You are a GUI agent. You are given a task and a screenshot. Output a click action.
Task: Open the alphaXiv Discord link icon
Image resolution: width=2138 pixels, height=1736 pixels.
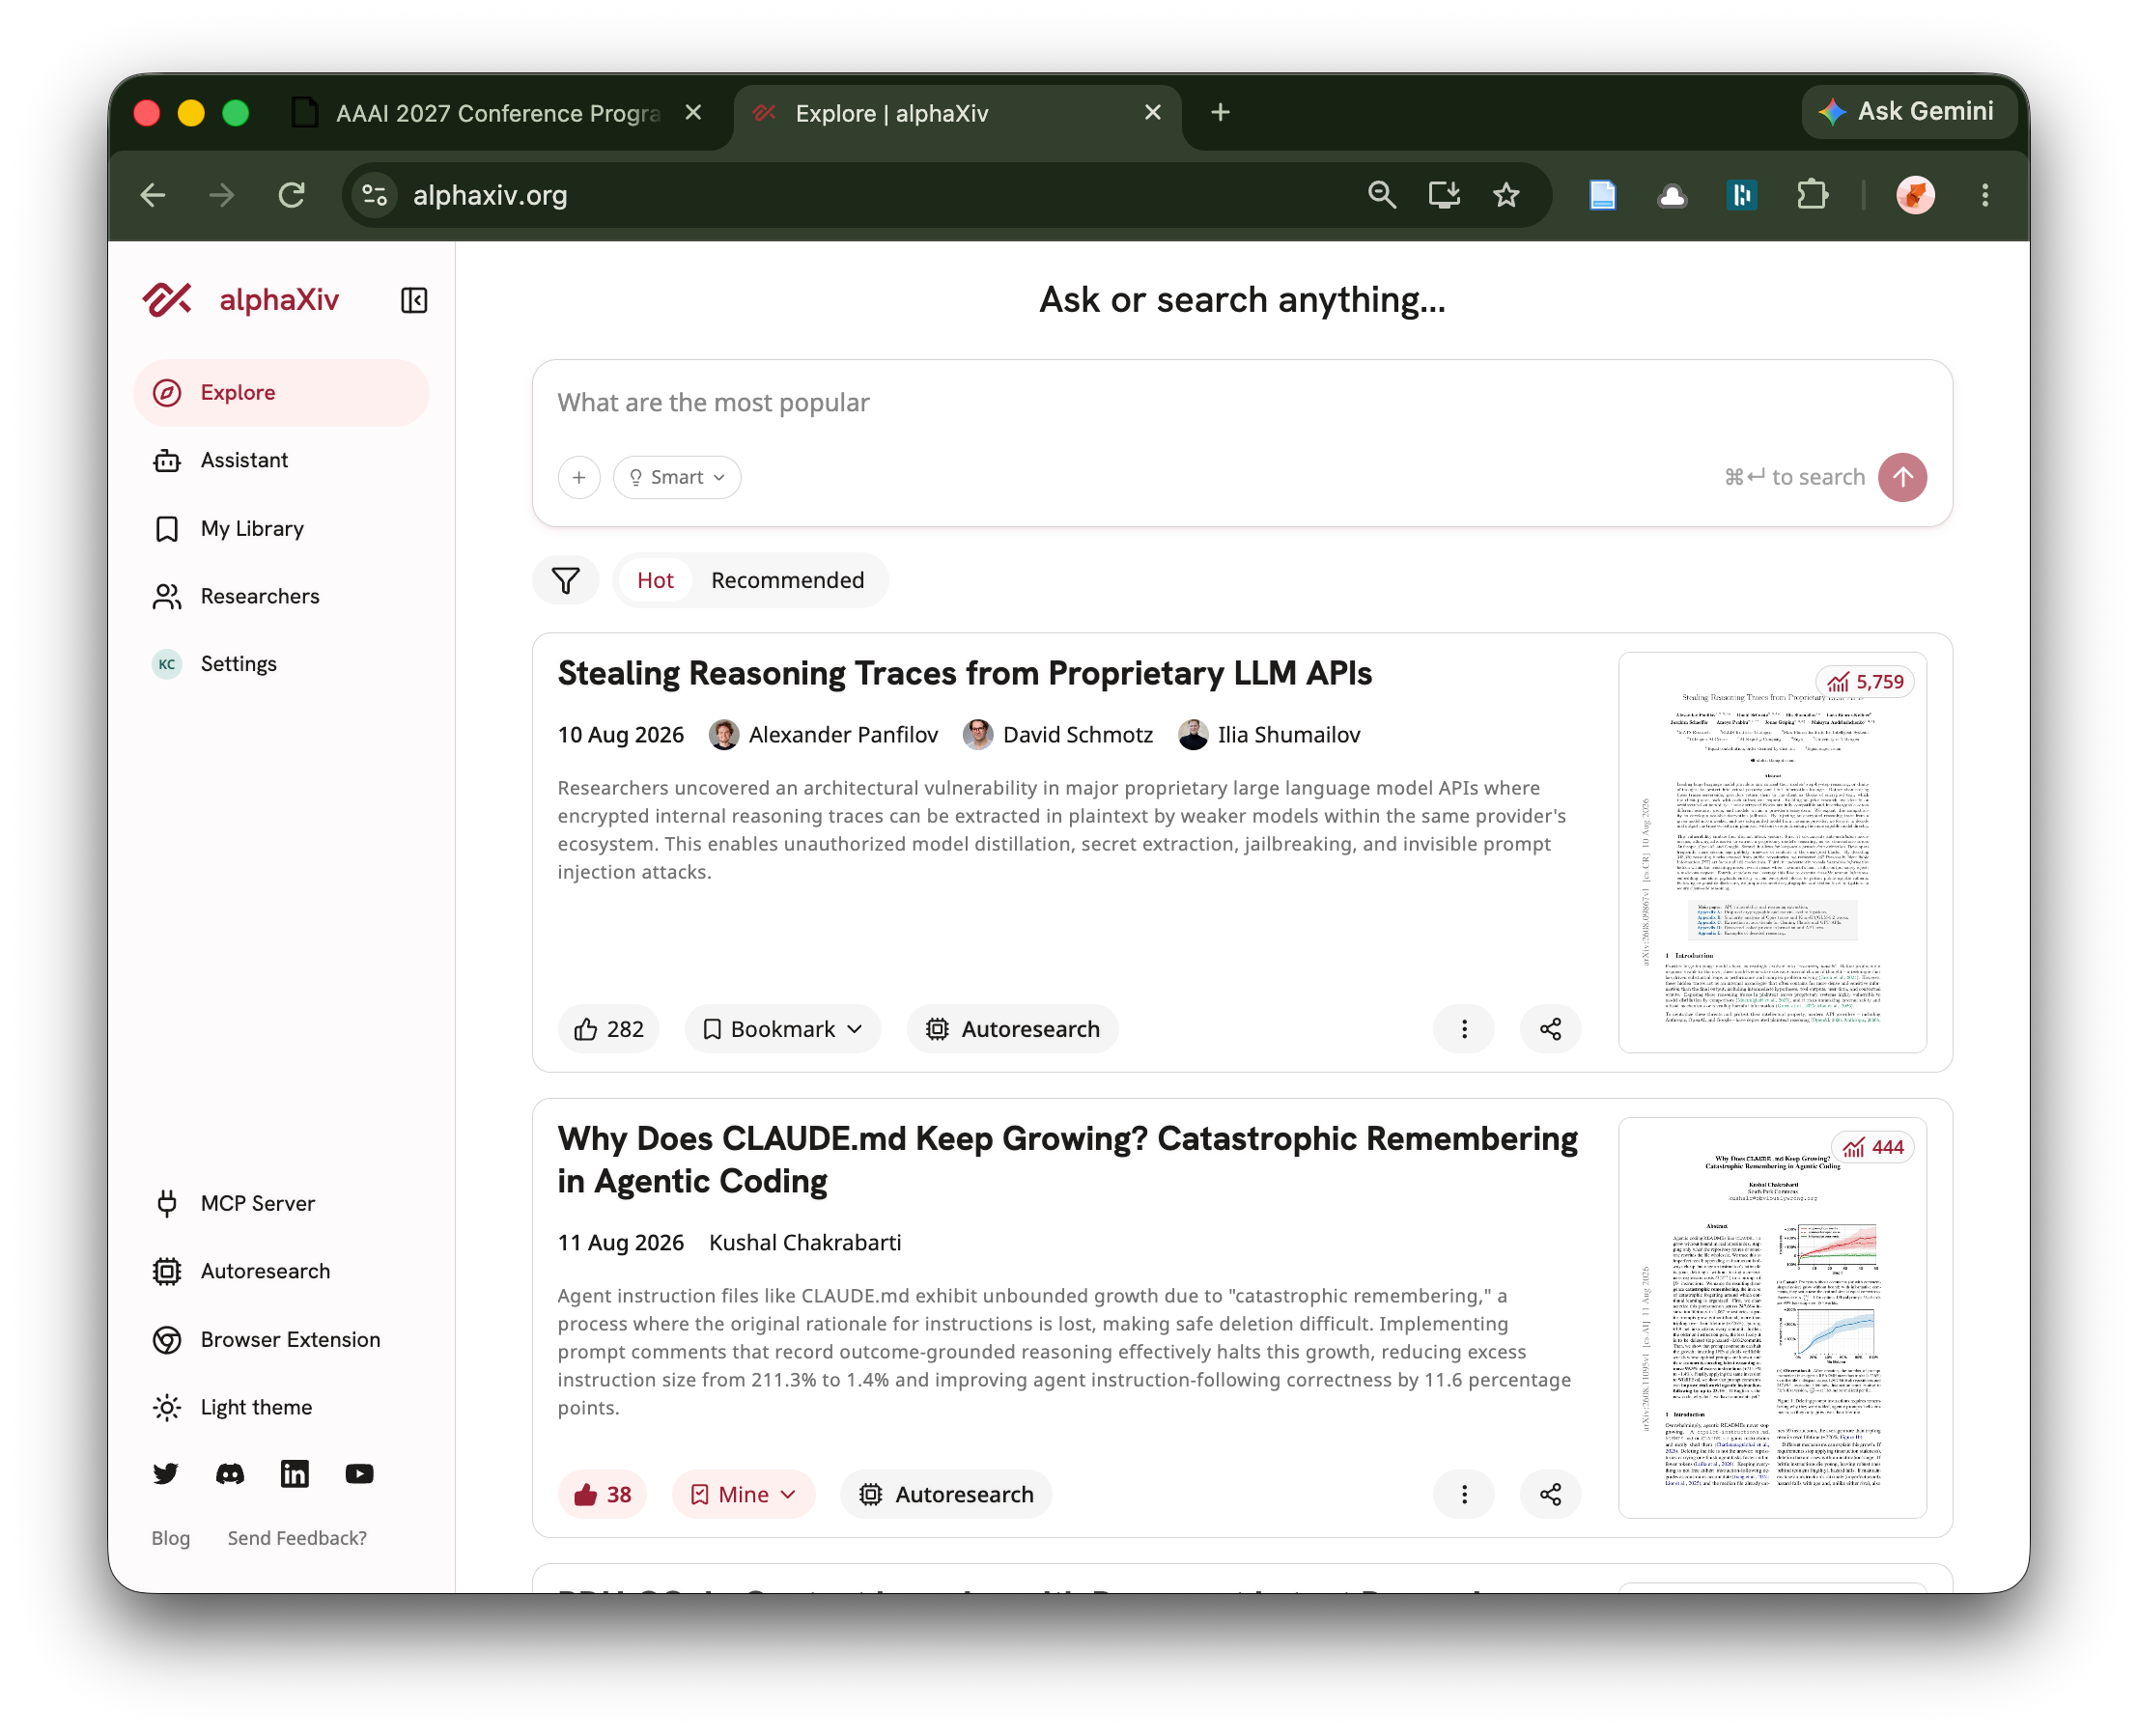click(230, 1473)
